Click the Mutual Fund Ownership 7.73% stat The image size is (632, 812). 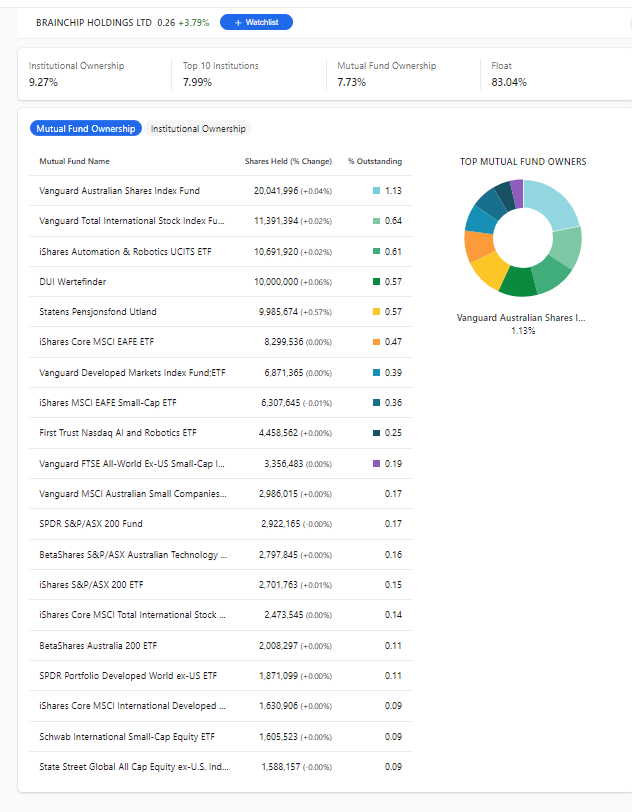[x=386, y=74]
